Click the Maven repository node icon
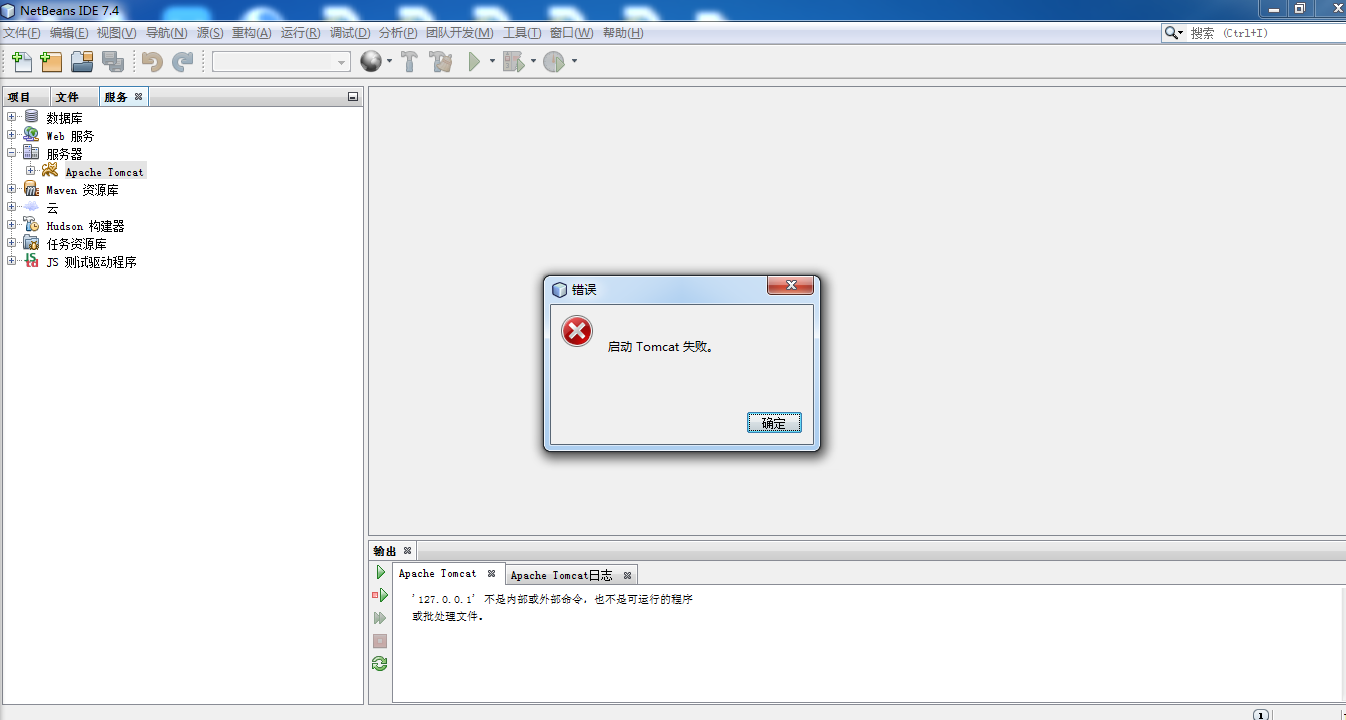The width and height of the screenshot is (1346, 720). (31, 189)
